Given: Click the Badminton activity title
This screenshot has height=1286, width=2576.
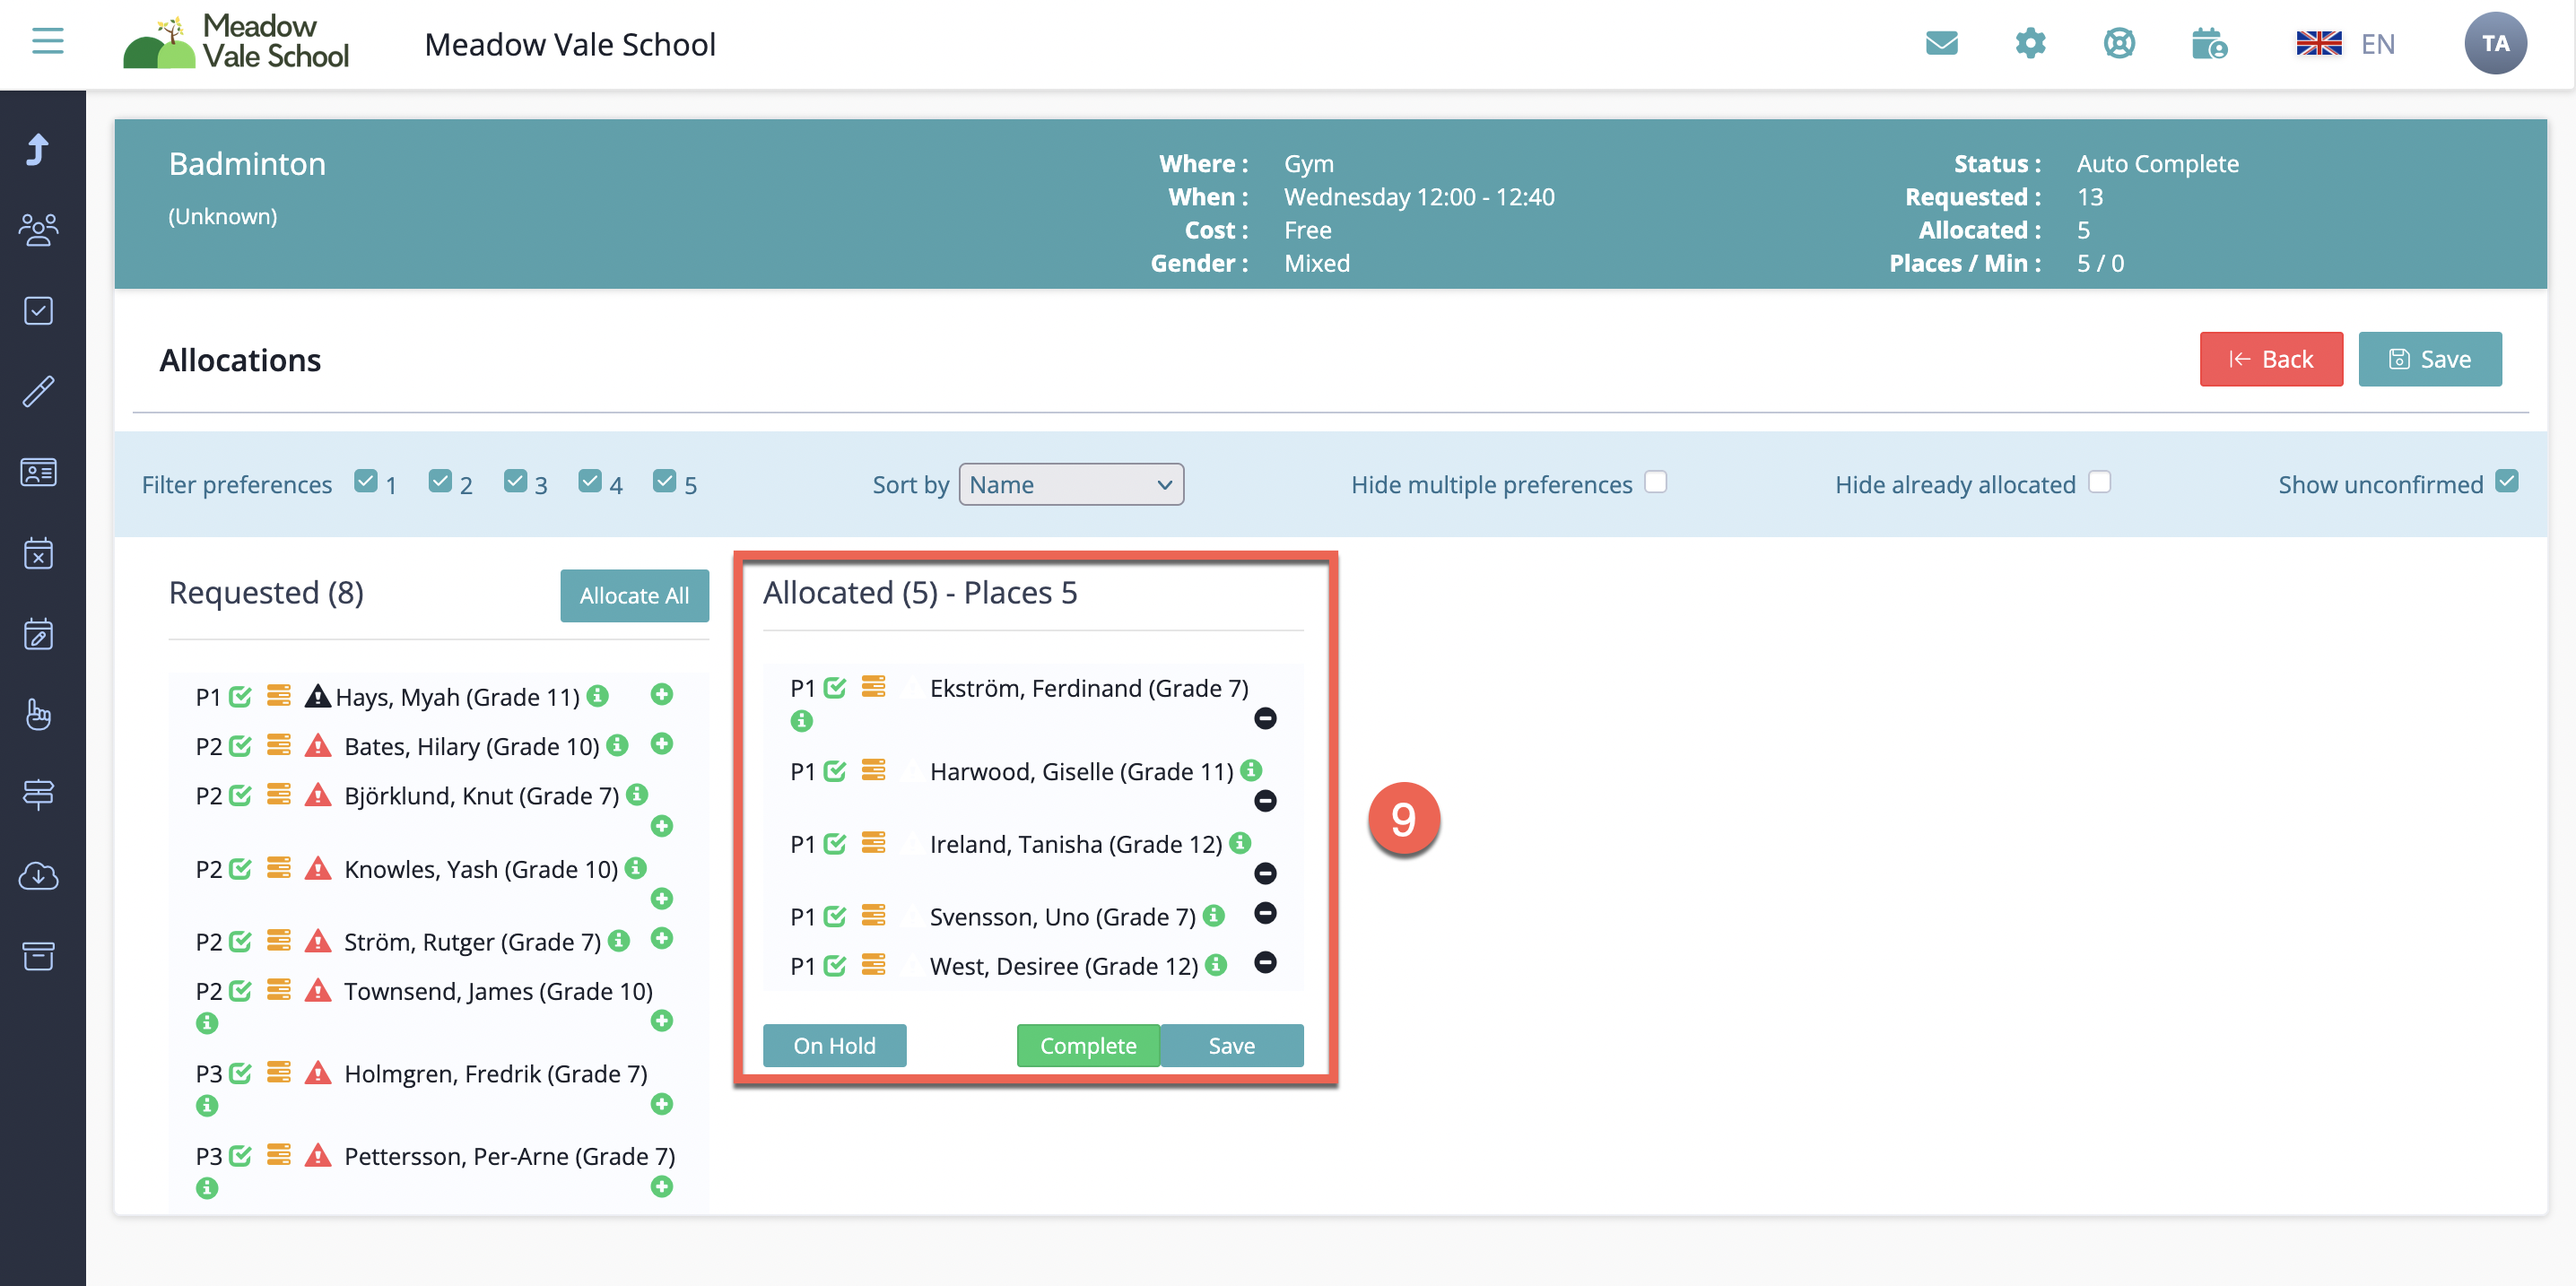Looking at the screenshot, I should click(x=247, y=163).
